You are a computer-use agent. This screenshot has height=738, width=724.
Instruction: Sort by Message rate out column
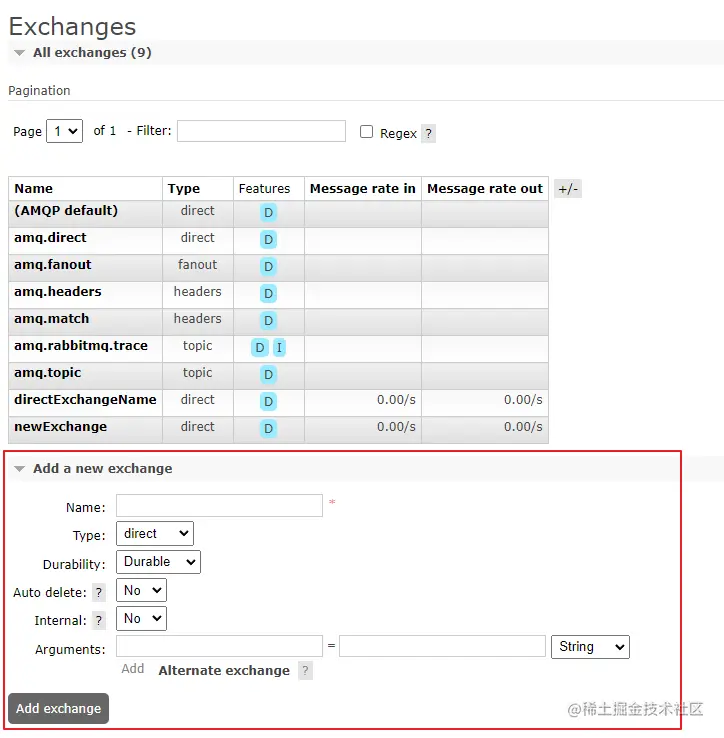point(485,188)
